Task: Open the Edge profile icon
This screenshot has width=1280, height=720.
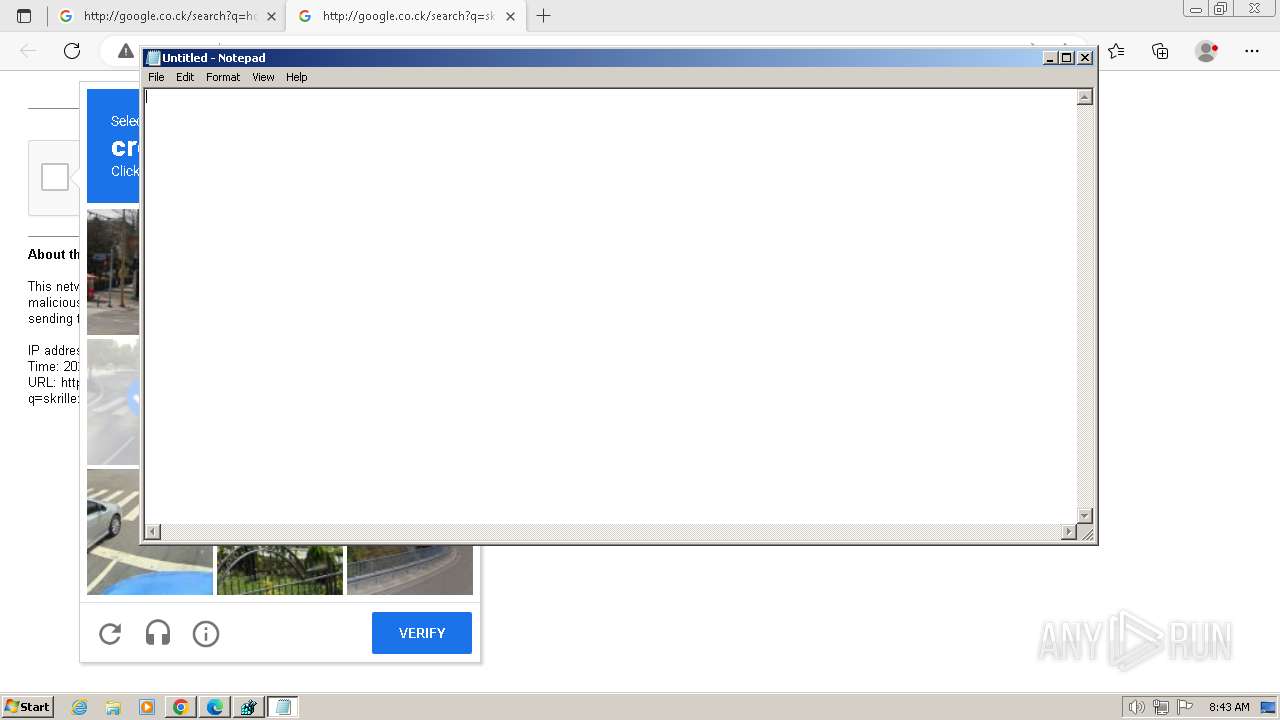Action: tap(1207, 51)
